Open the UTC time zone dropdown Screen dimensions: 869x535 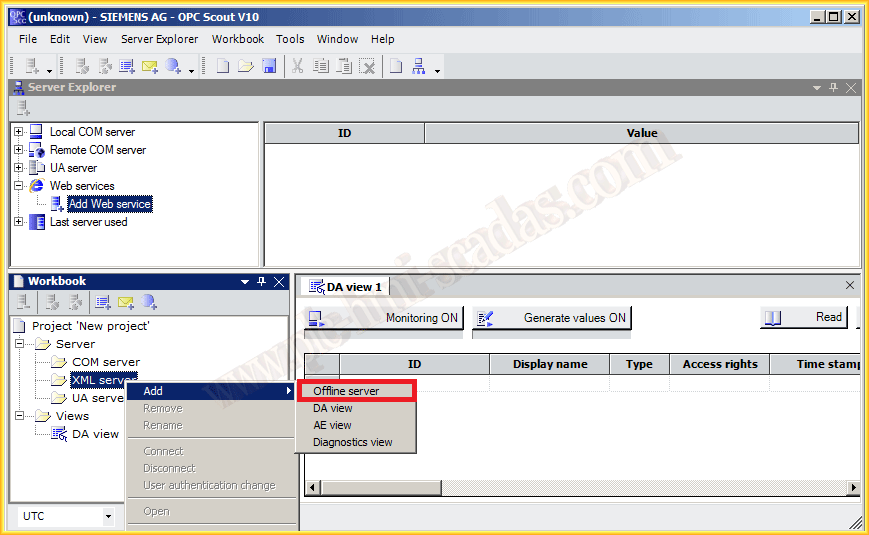pyautogui.click(x=108, y=517)
